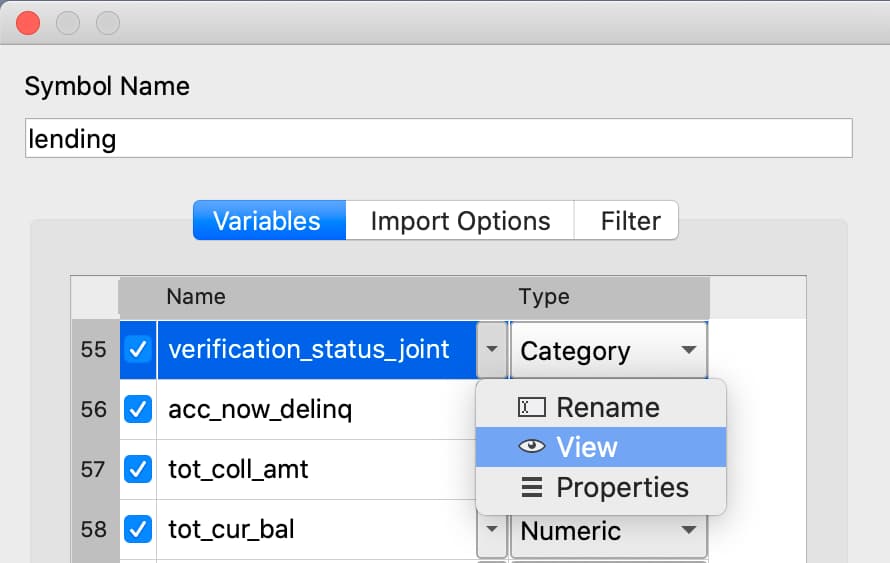Image resolution: width=890 pixels, height=563 pixels.
Task: Click the Rename text-field icon
Action: (x=531, y=407)
